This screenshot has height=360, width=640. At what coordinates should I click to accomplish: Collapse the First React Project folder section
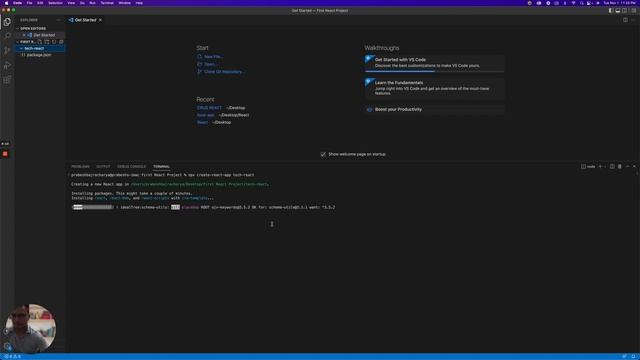tap(27, 42)
